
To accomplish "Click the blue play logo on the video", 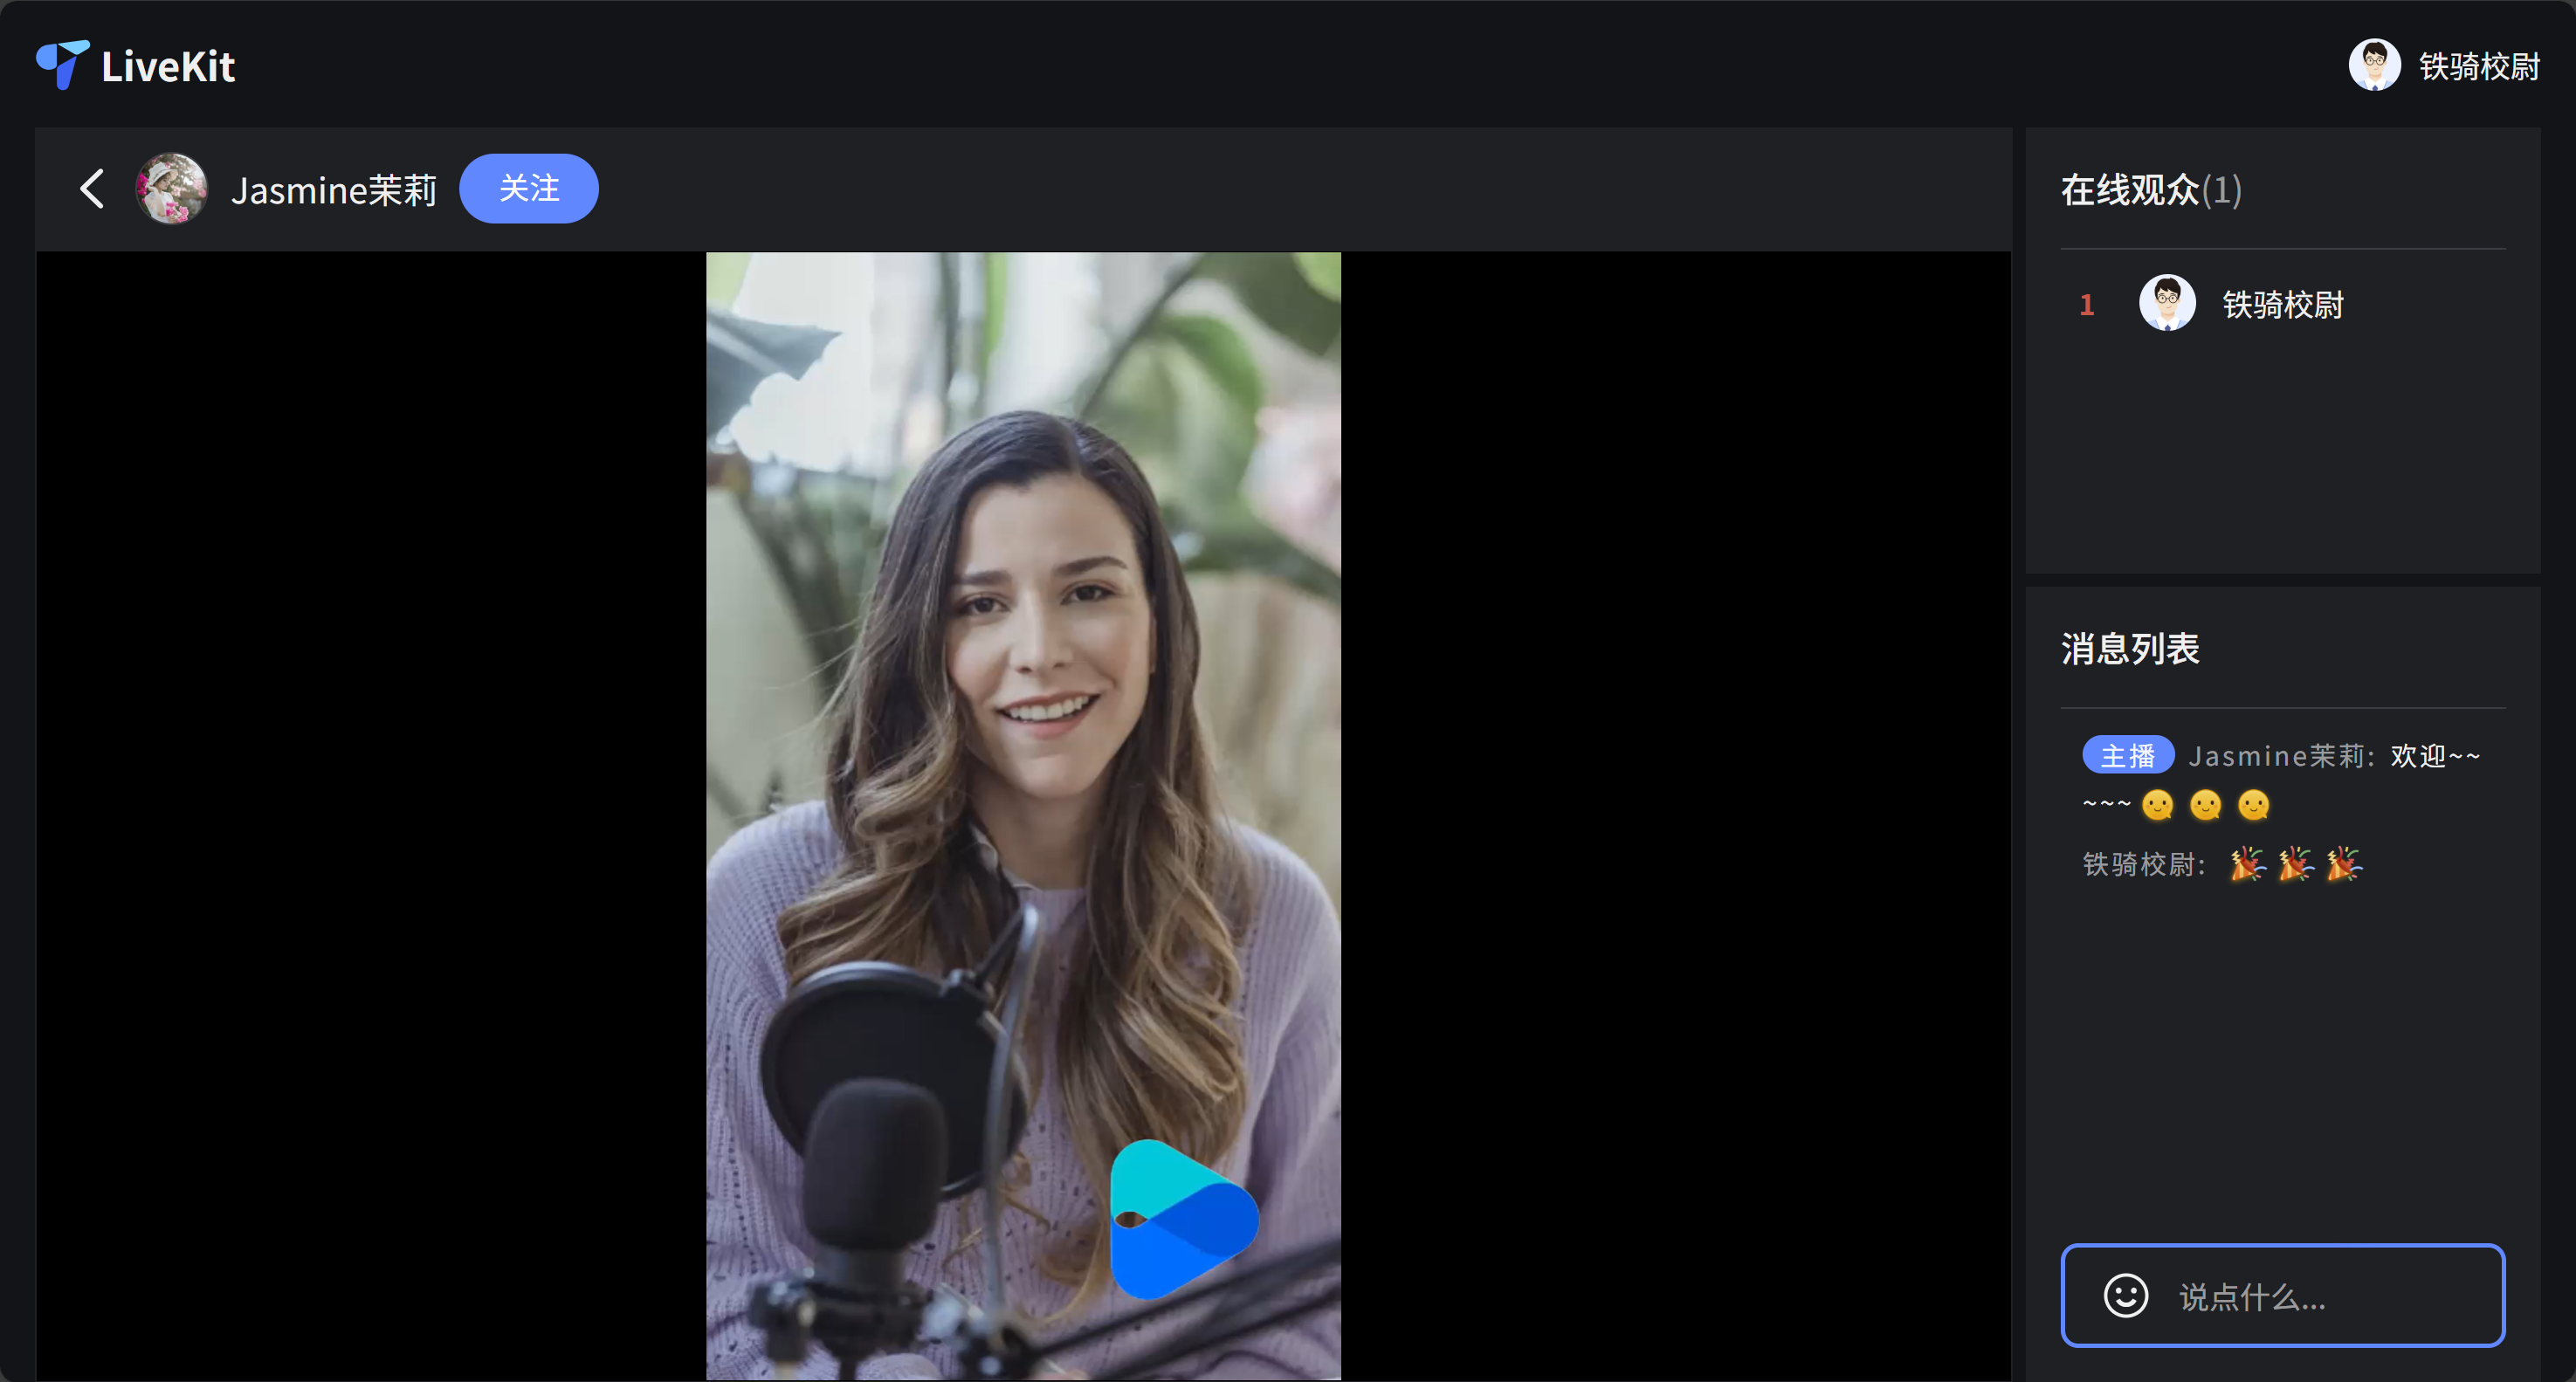I will (x=1182, y=1220).
